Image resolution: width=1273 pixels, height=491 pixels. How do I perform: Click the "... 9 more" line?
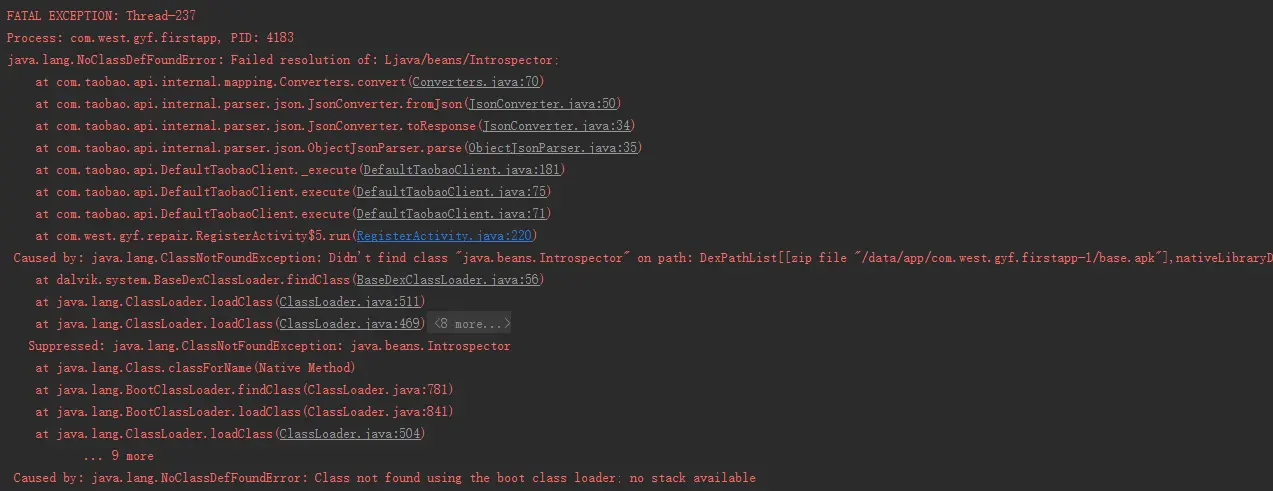point(118,456)
